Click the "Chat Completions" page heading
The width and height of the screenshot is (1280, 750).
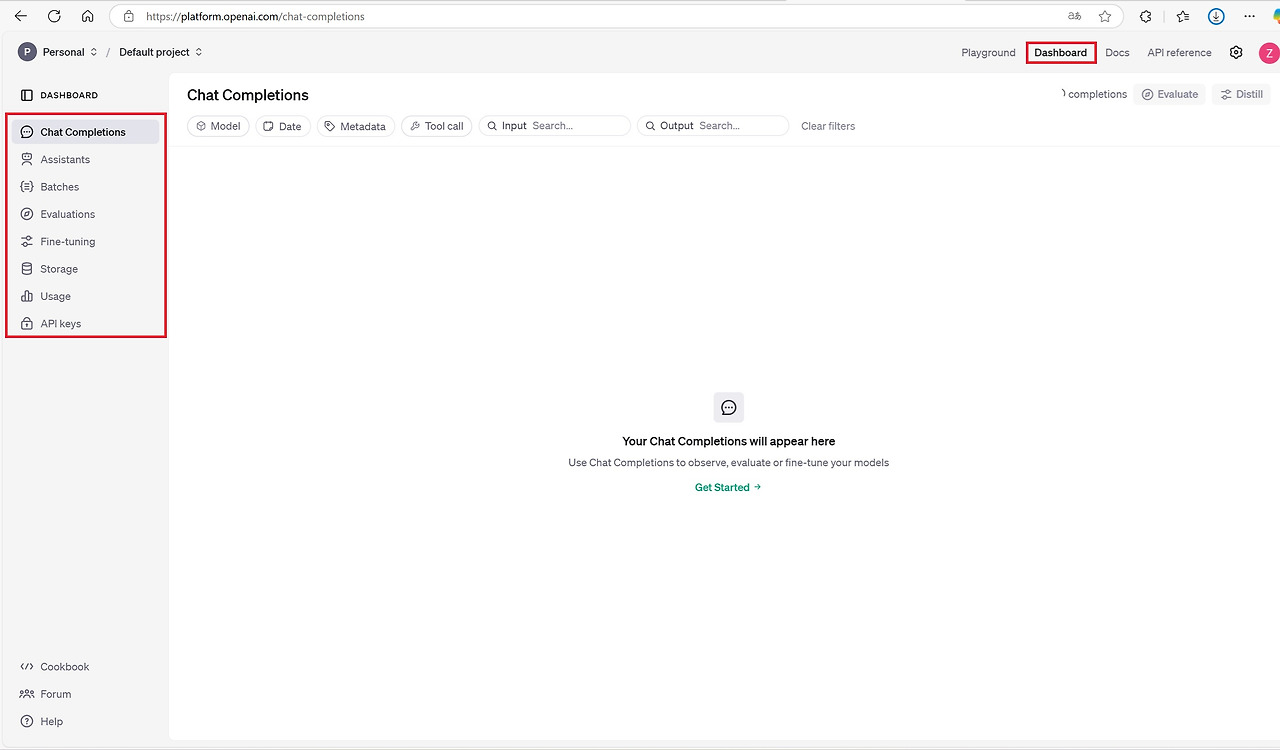pyautogui.click(x=248, y=95)
